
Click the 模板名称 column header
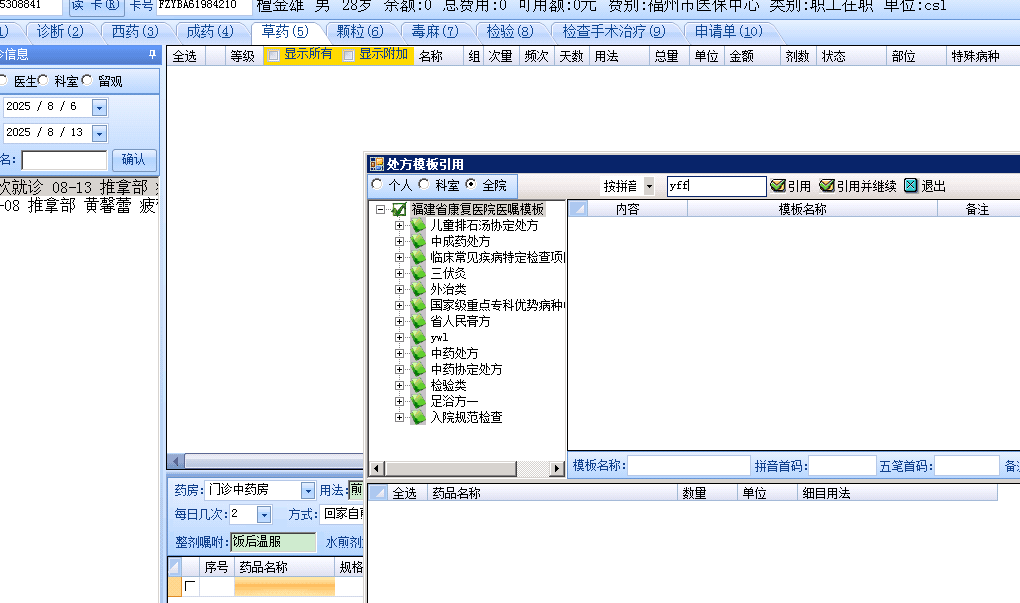click(x=812, y=209)
